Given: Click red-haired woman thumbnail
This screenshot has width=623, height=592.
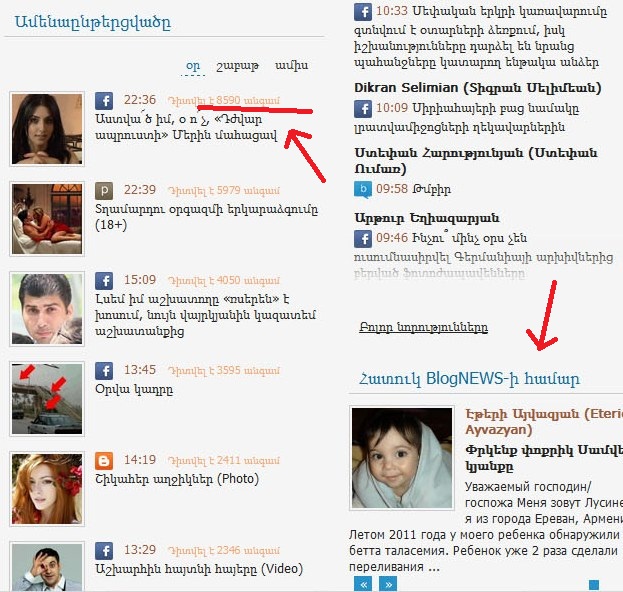Looking at the screenshot, I should pyautogui.click(x=47, y=489).
